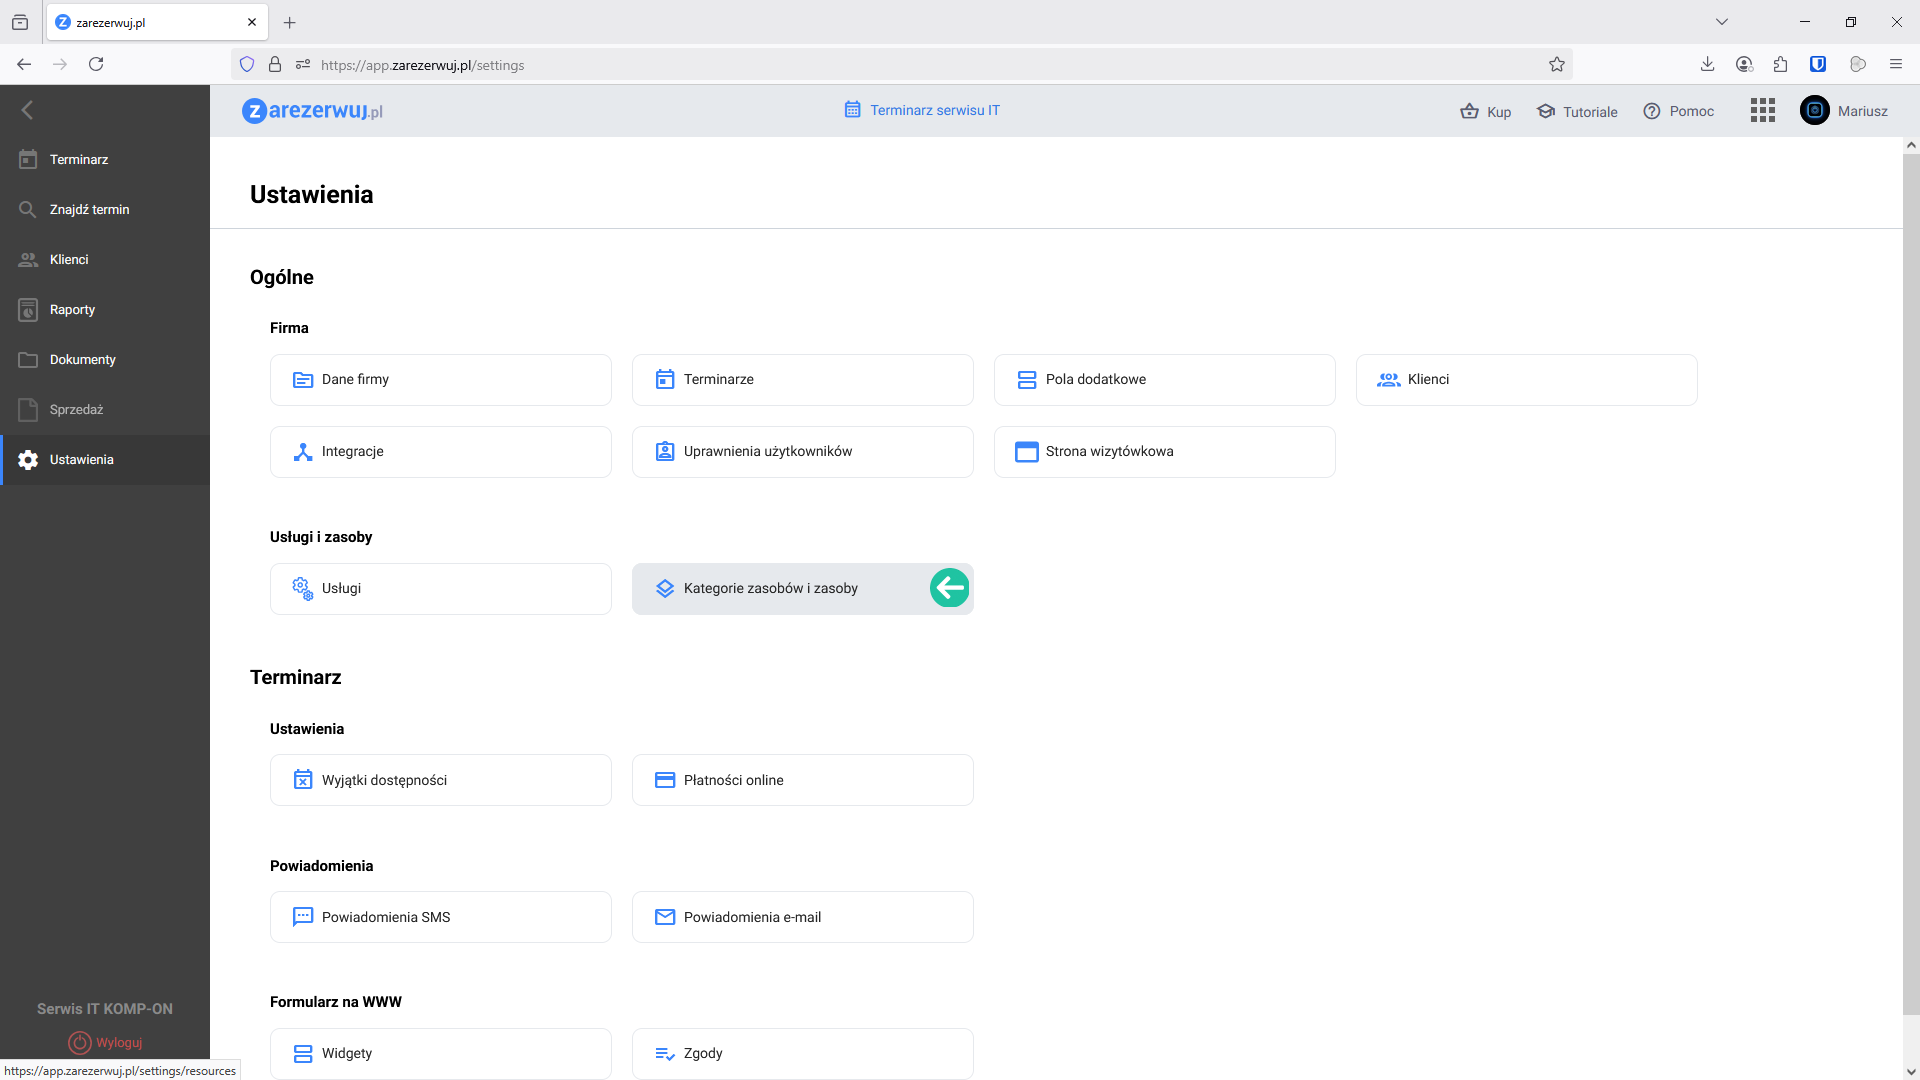
Task: Open the Firefox hamburger menu
Action: pos(1896,64)
